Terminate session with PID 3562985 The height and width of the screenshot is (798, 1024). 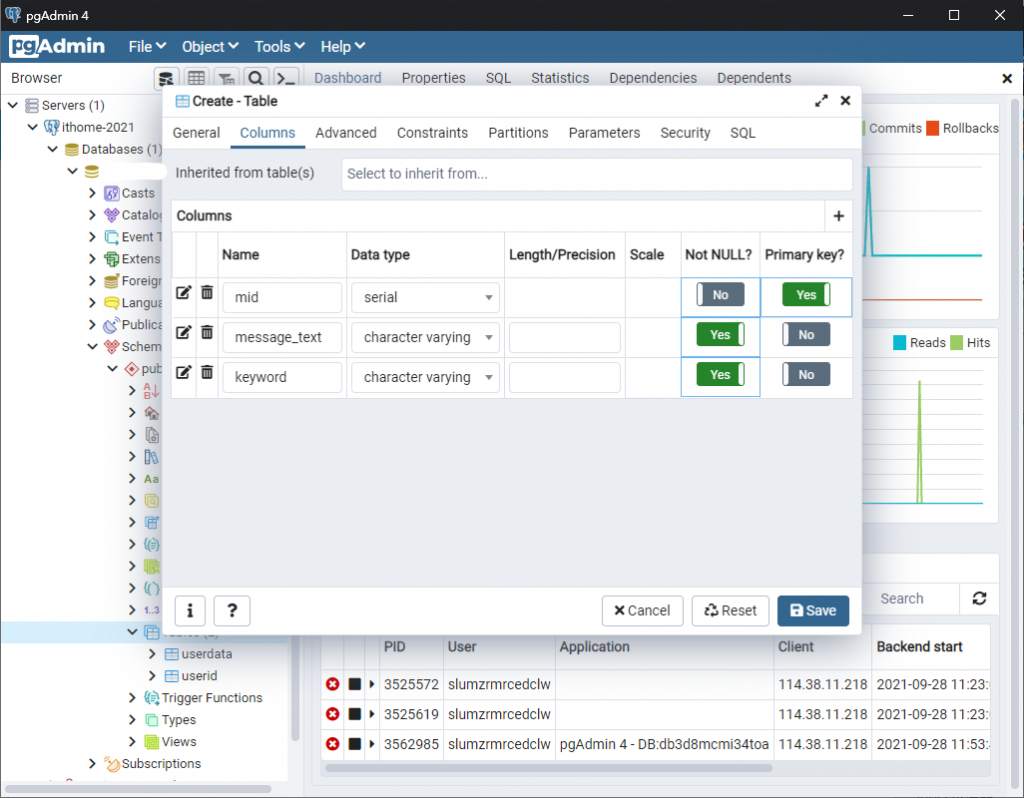[x=332, y=744]
